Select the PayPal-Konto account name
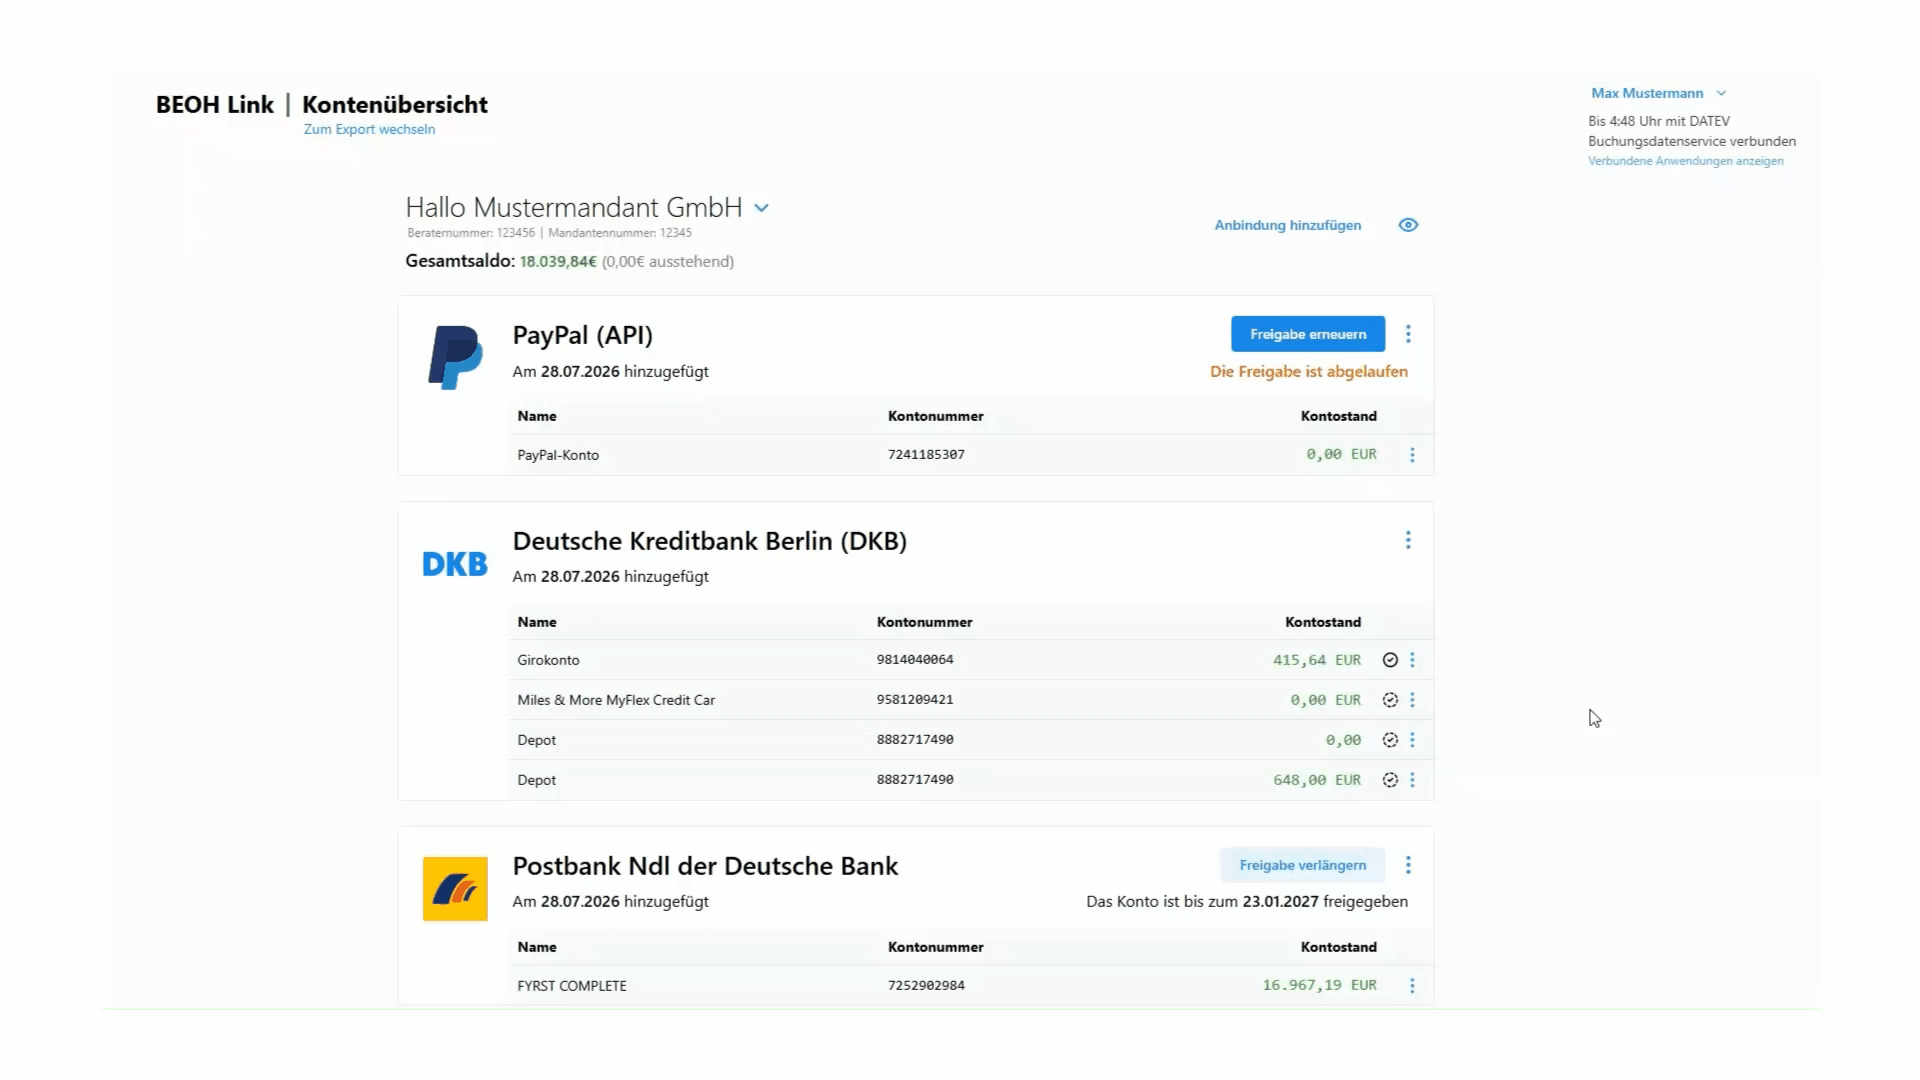Image resolution: width=1920 pixels, height=1080 pixels. pyautogui.click(x=558, y=455)
